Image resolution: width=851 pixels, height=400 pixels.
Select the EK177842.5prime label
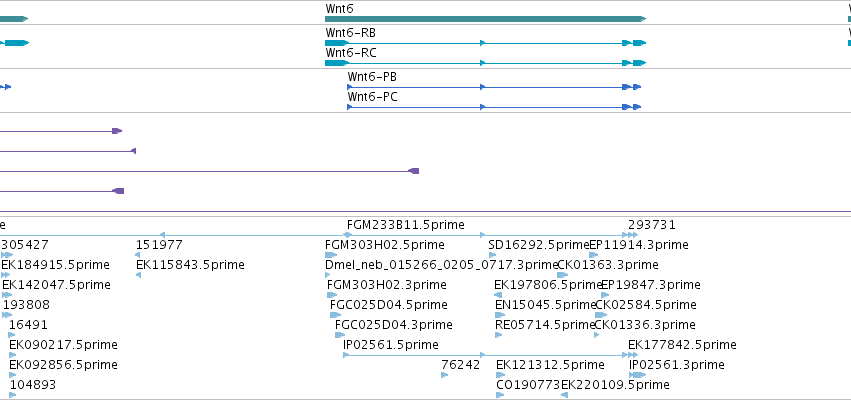click(682, 345)
